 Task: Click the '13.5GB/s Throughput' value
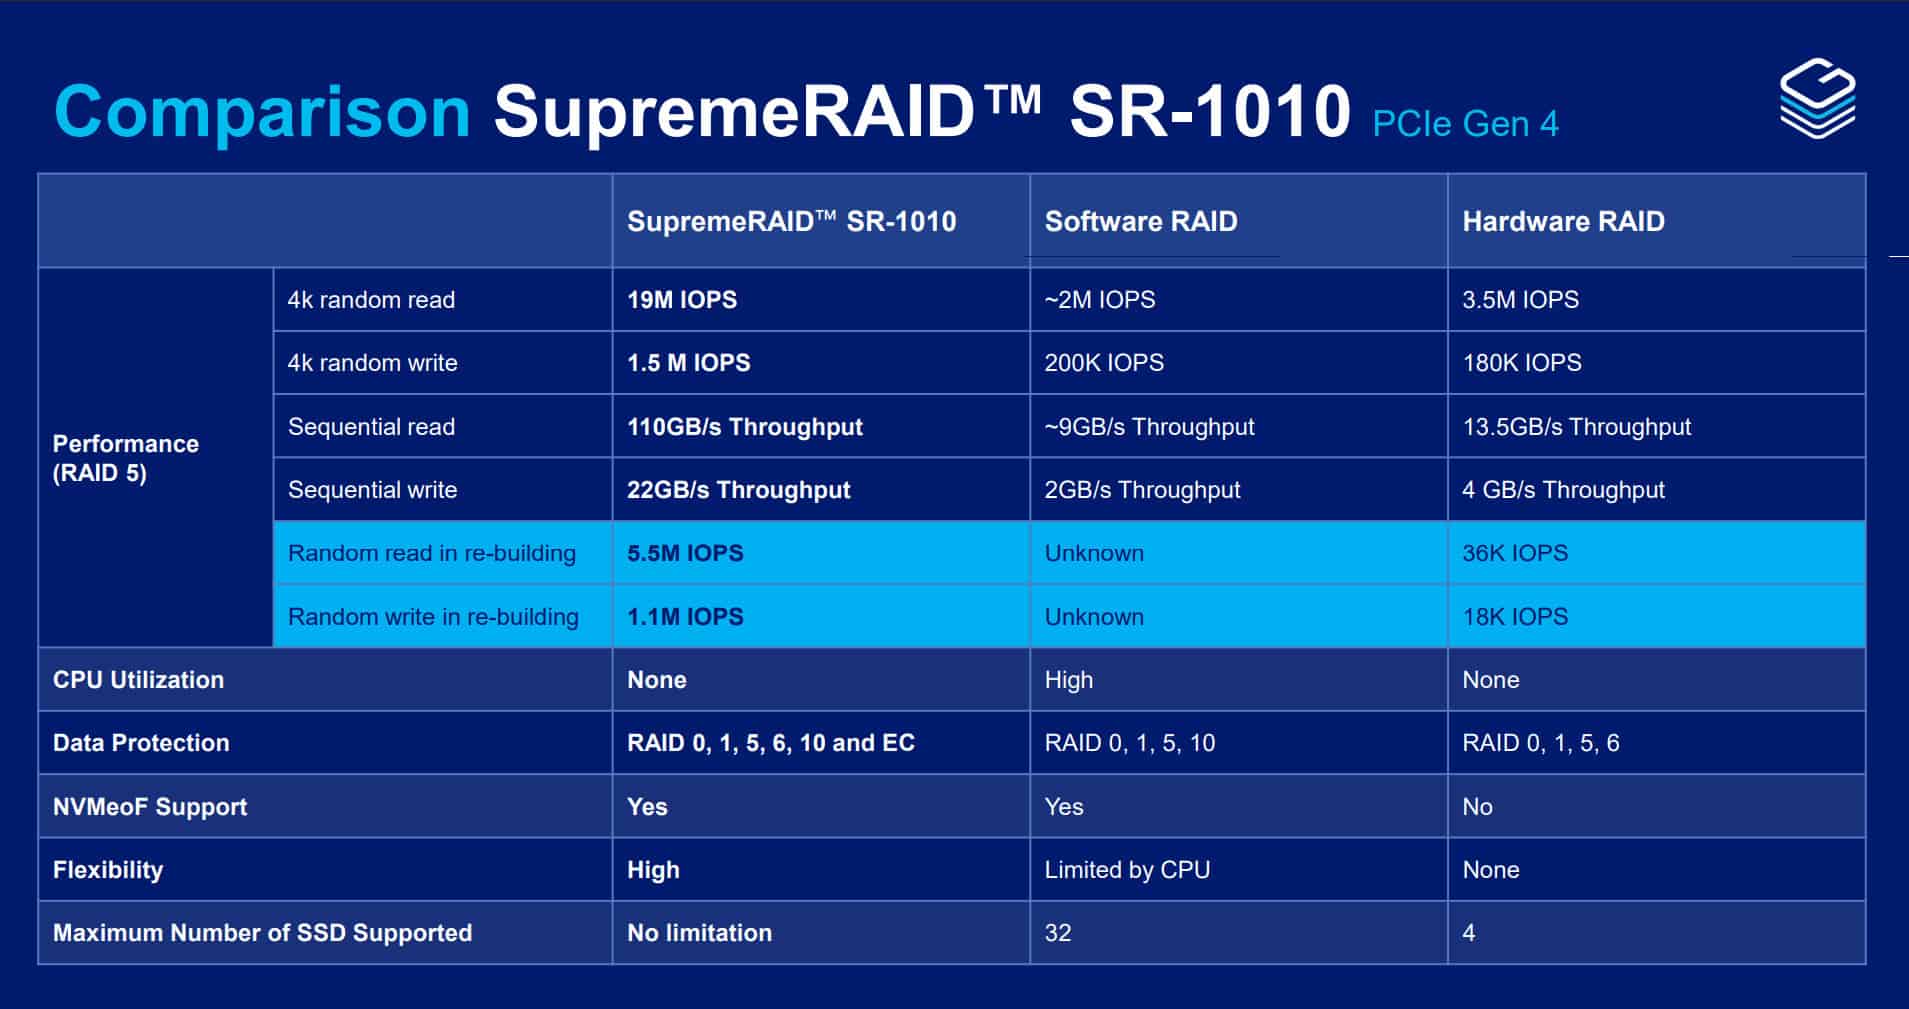pos(1577,427)
